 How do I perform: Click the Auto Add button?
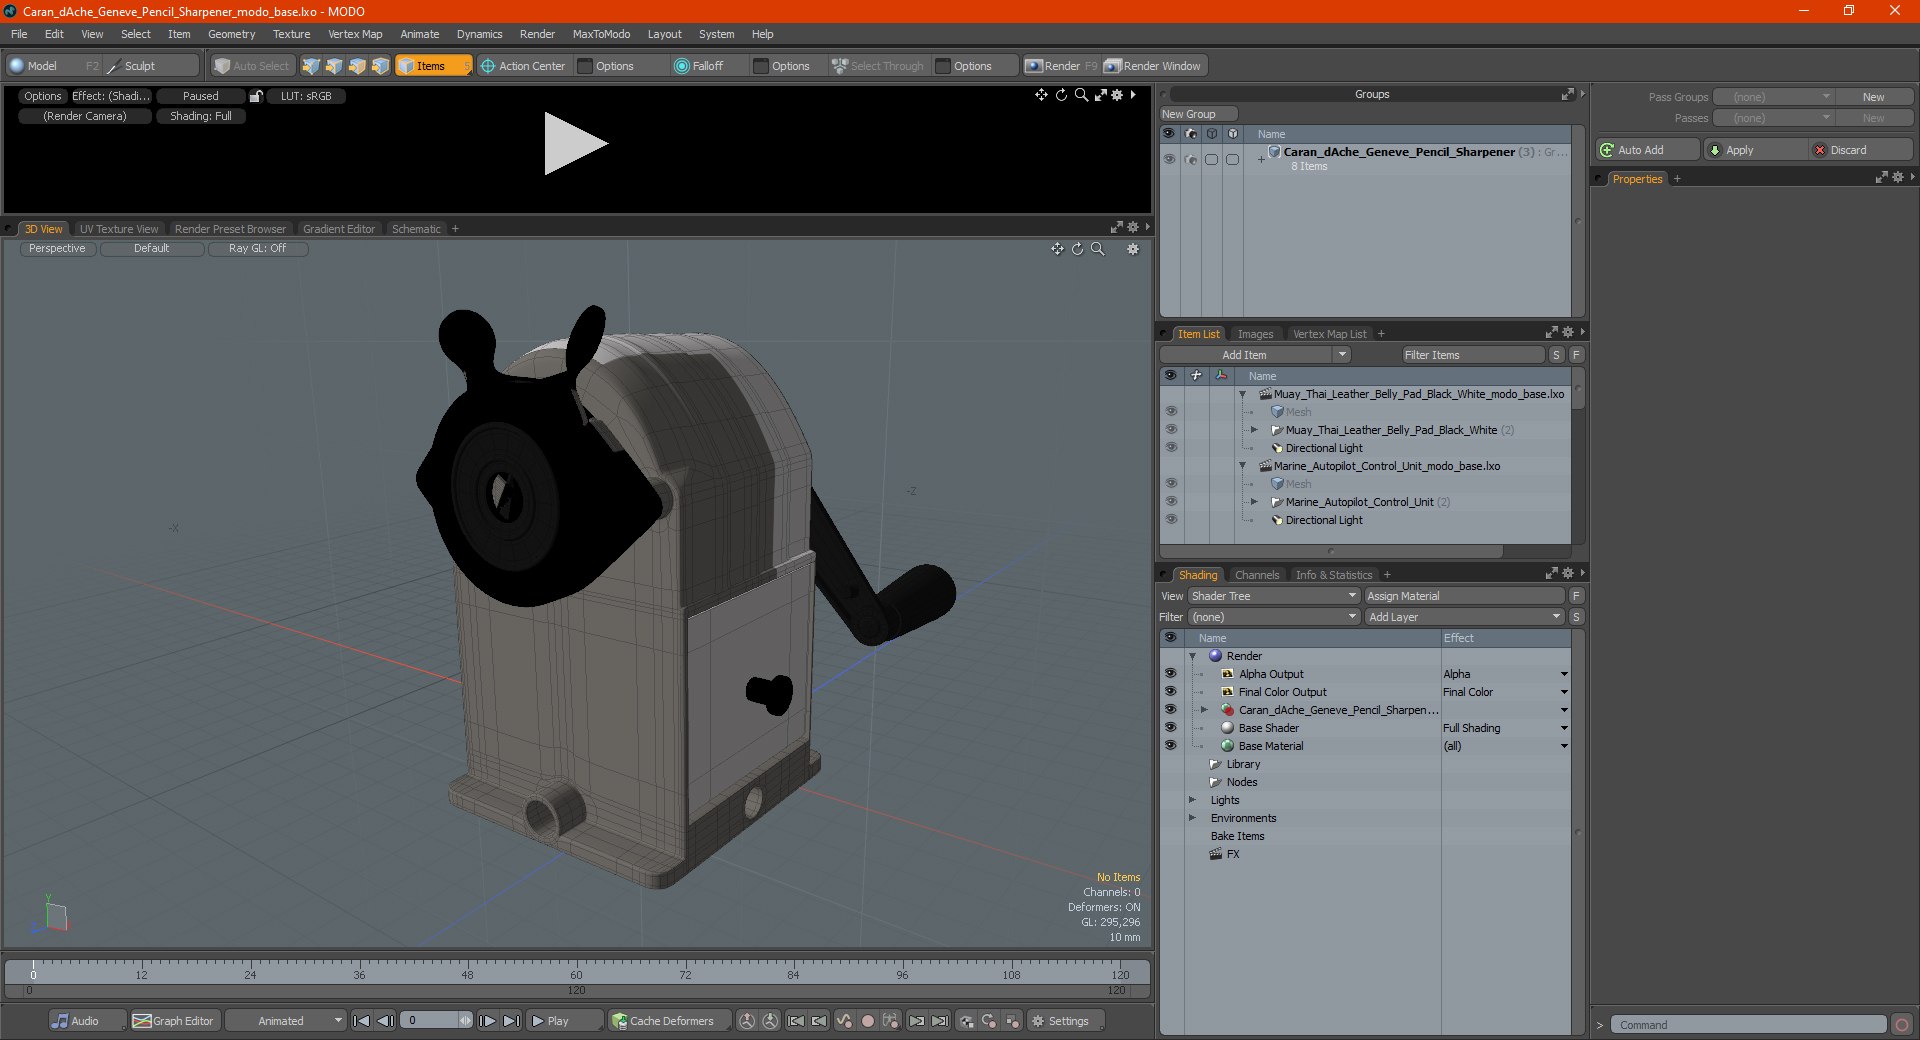[1648, 150]
